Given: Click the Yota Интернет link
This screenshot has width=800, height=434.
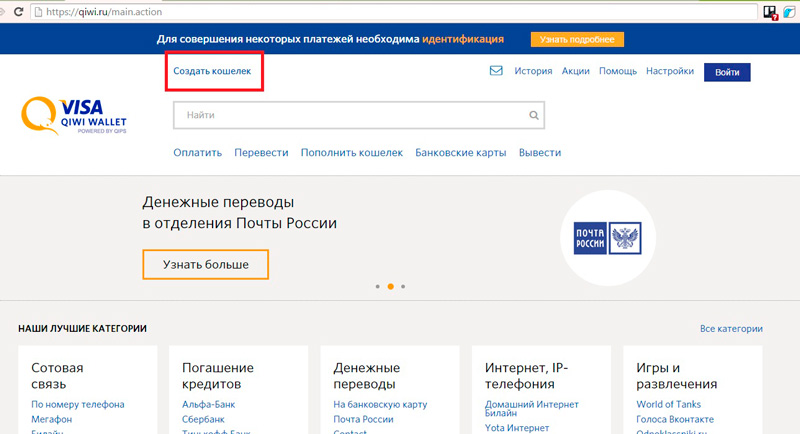Looking at the screenshot, I should click(x=517, y=428).
